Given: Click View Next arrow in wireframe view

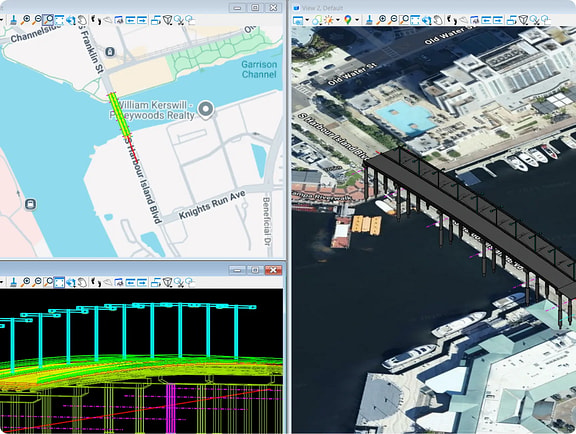Looking at the screenshot, I should 142,282.
